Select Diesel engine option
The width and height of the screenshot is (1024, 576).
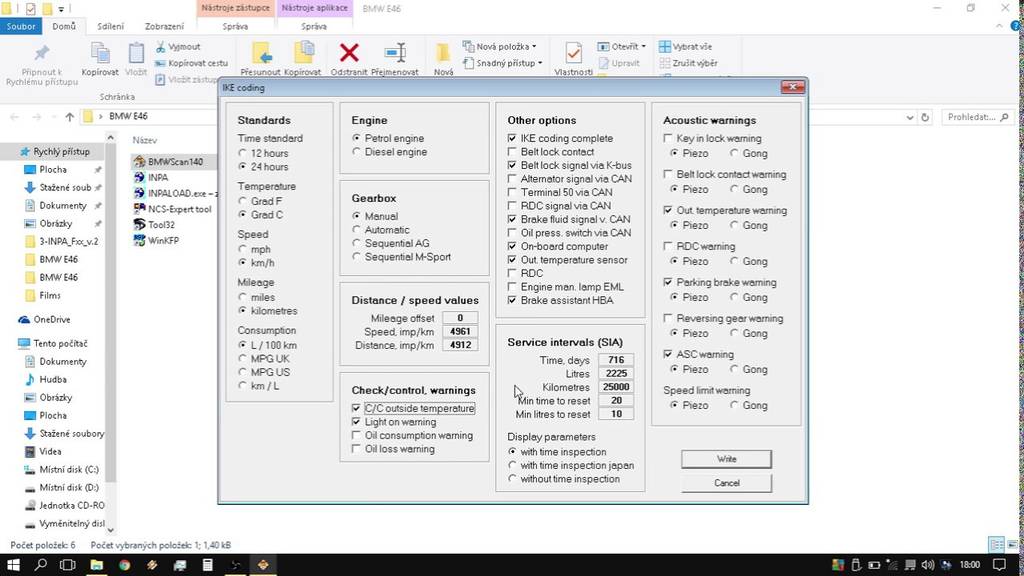(x=356, y=152)
